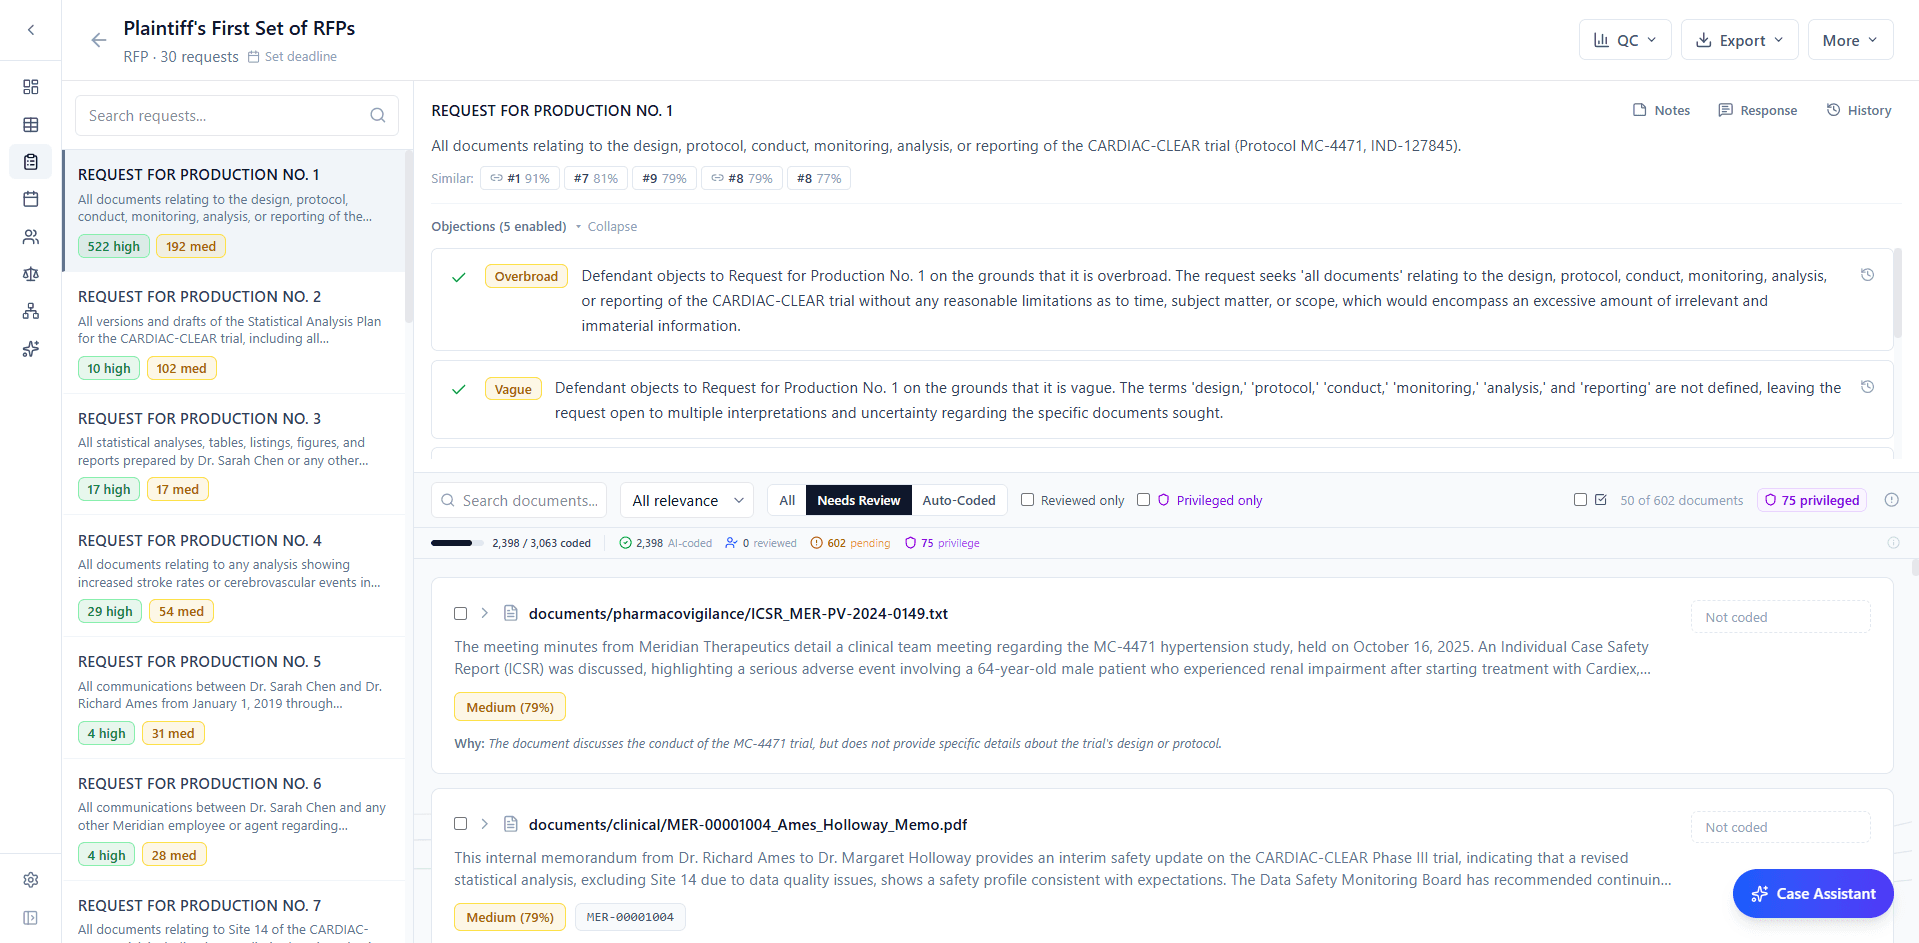The image size is (1919, 943).
Task: Toggle the select-all documents checkbox
Action: pos(1580,499)
